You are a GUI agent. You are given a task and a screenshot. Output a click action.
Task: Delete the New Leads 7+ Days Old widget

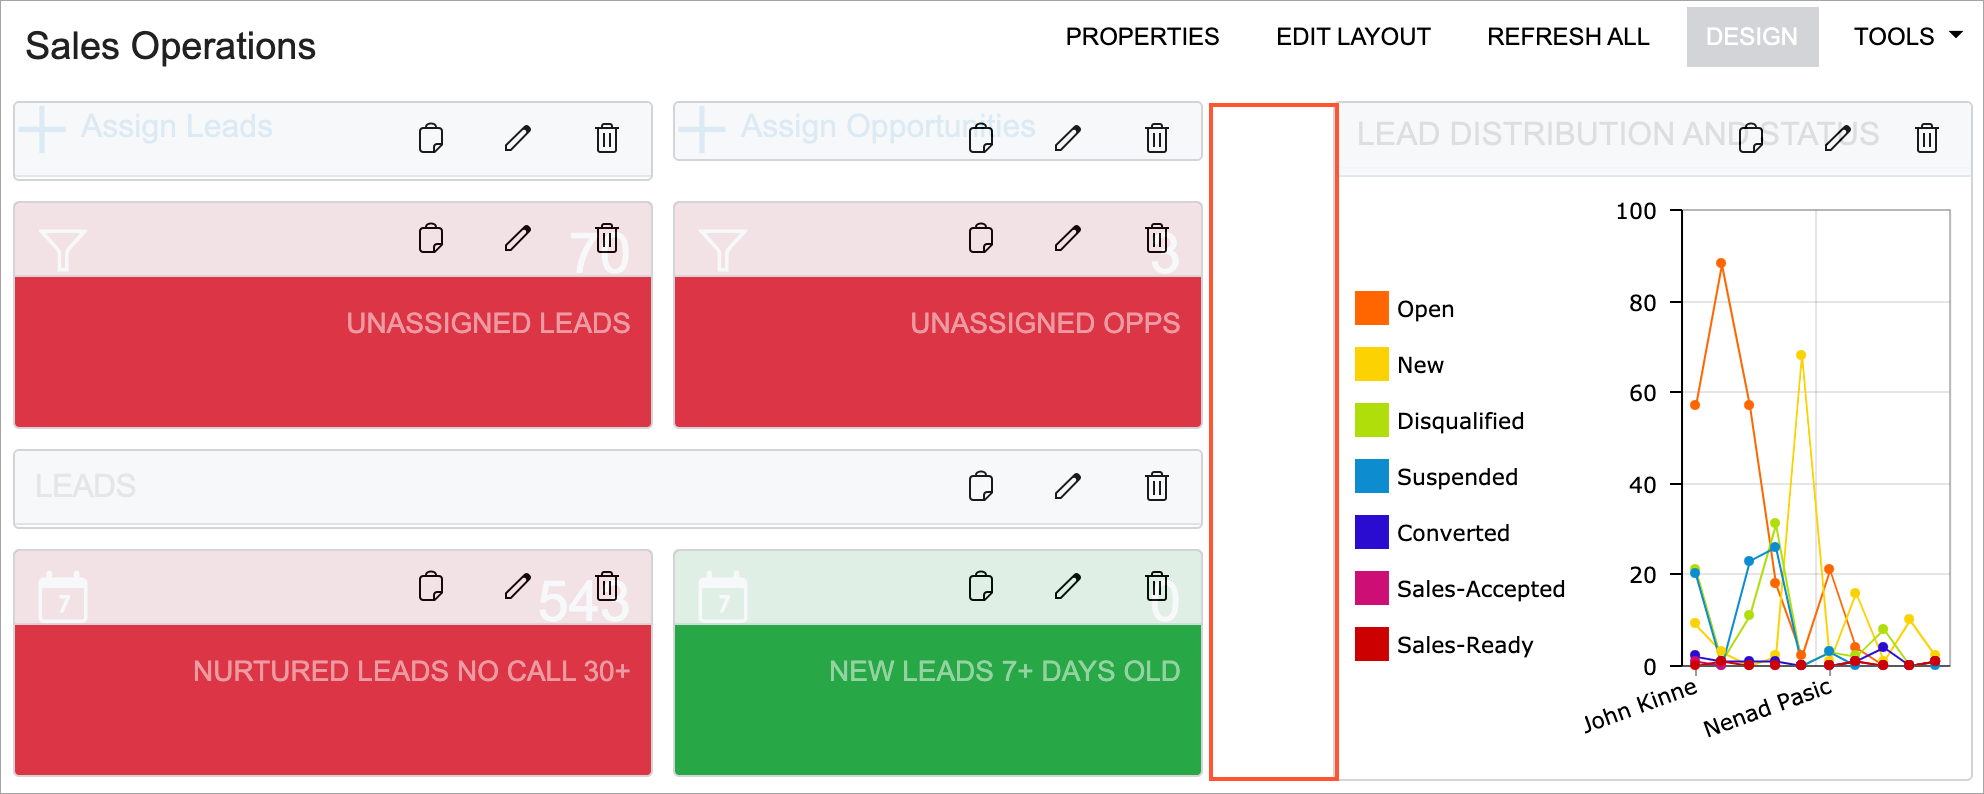click(1157, 587)
